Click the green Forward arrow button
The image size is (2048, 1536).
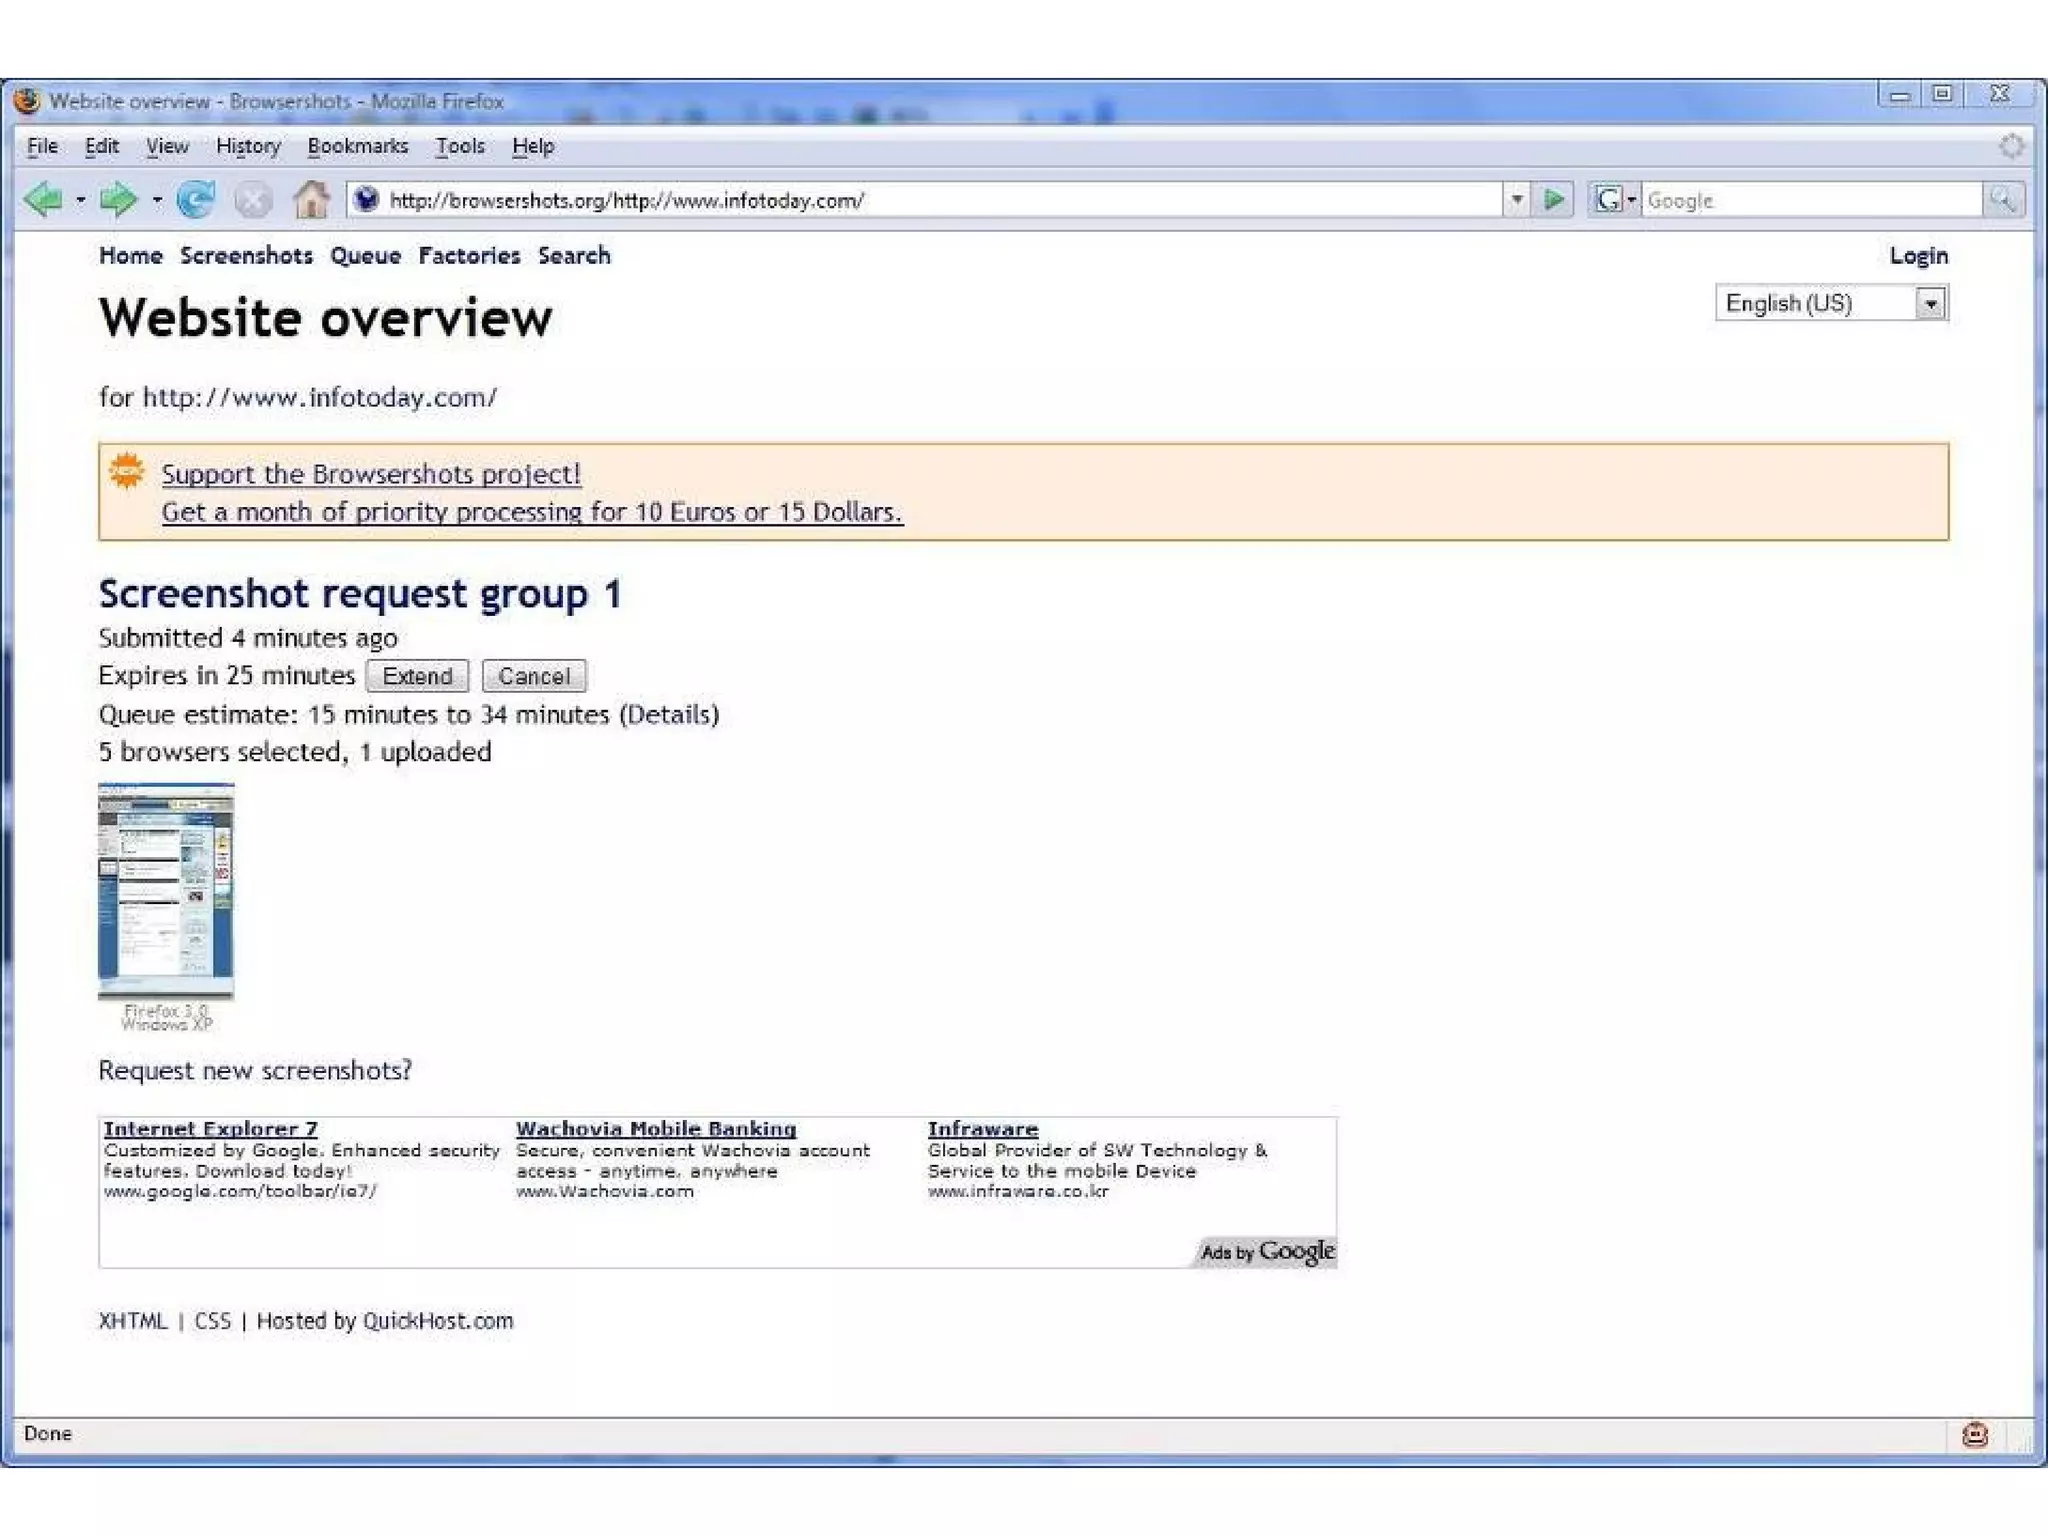118,200
